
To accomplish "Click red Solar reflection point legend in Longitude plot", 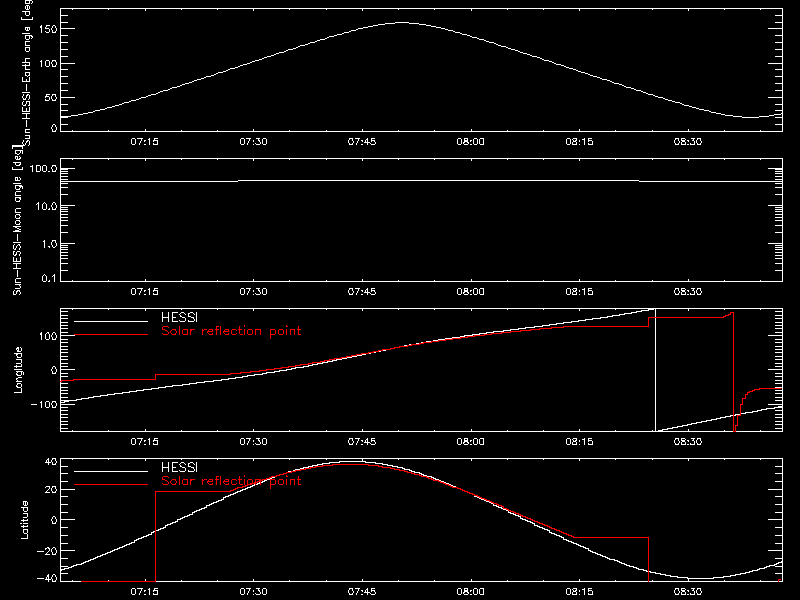I will point(231,331).
